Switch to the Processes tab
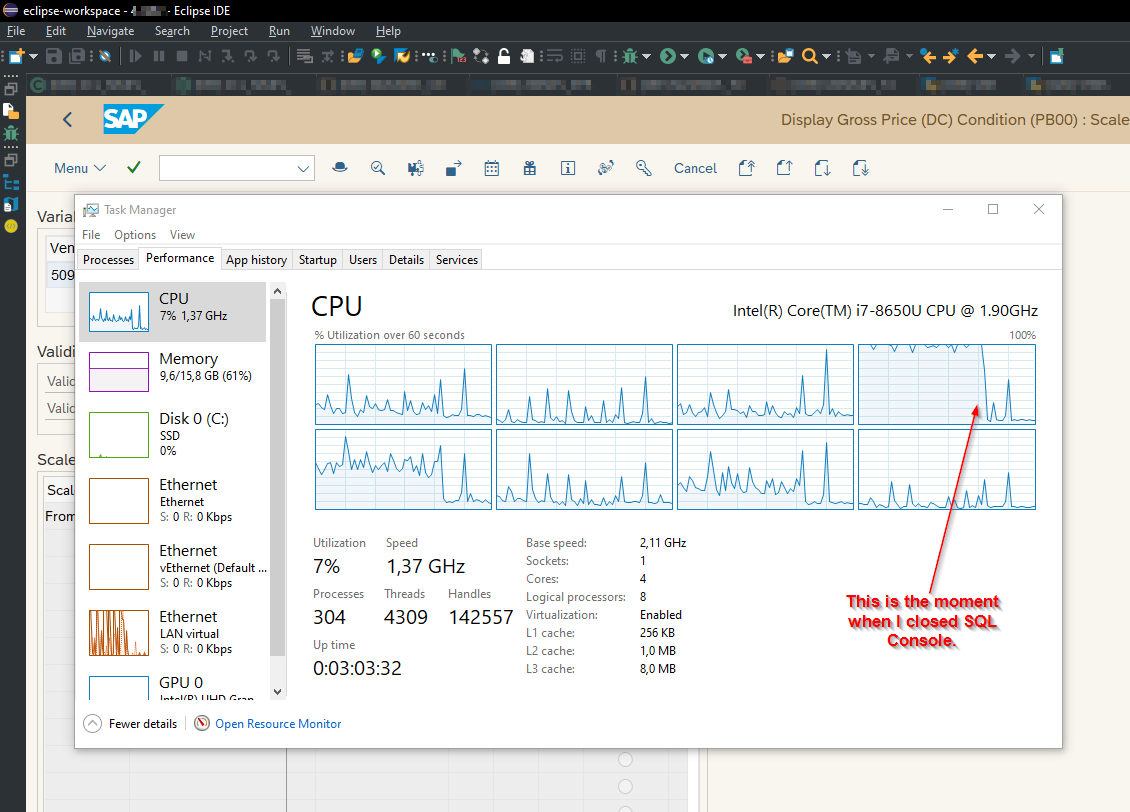1130x812 pixels. [x=108, y=260]
